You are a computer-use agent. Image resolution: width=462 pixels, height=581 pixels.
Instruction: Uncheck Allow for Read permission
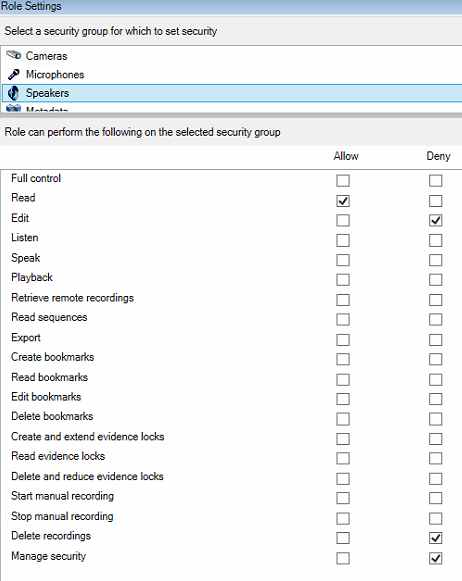click(x=343, y=201)
